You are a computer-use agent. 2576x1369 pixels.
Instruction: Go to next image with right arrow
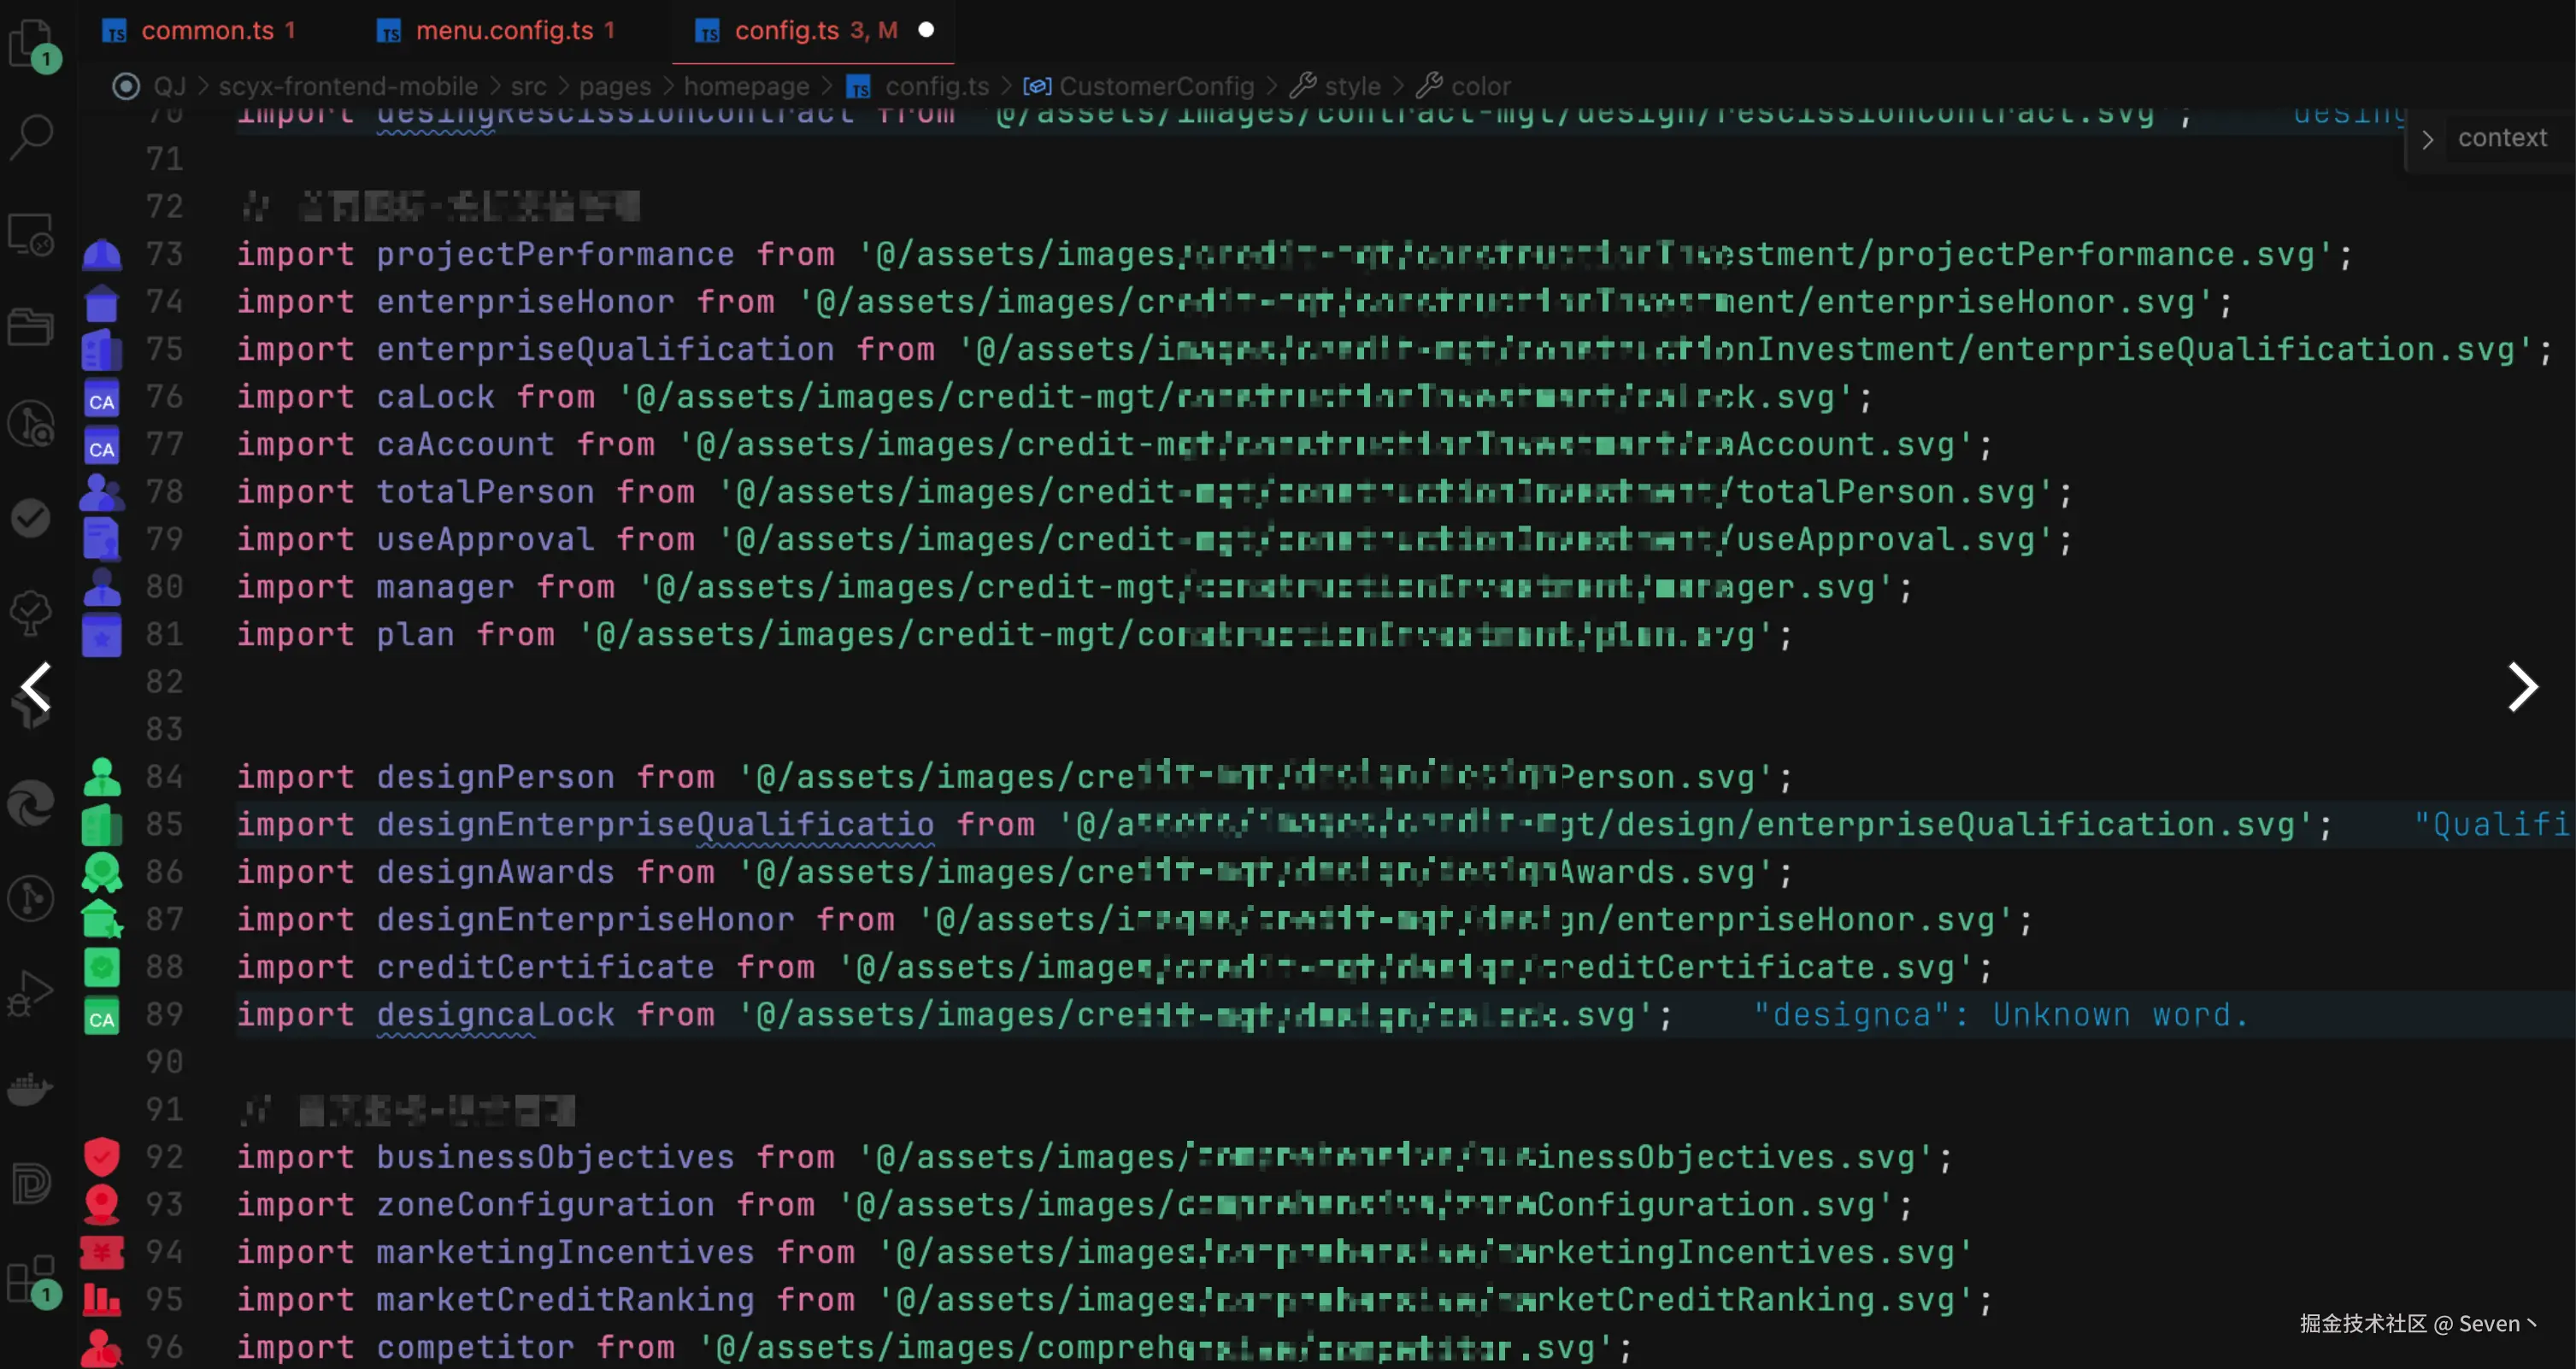click(x=2521, y=687)
